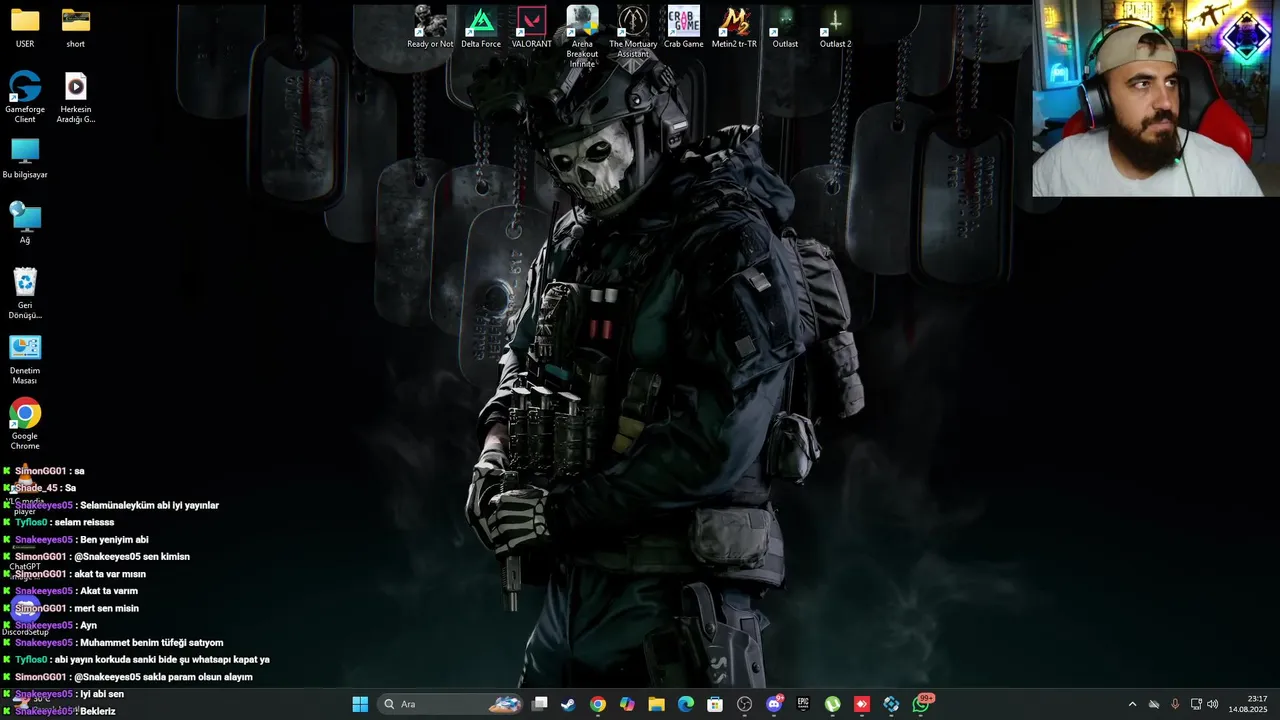Click chat message "Bekleriz"
This screenshot has width=1280, height=720.
[98, 711]
